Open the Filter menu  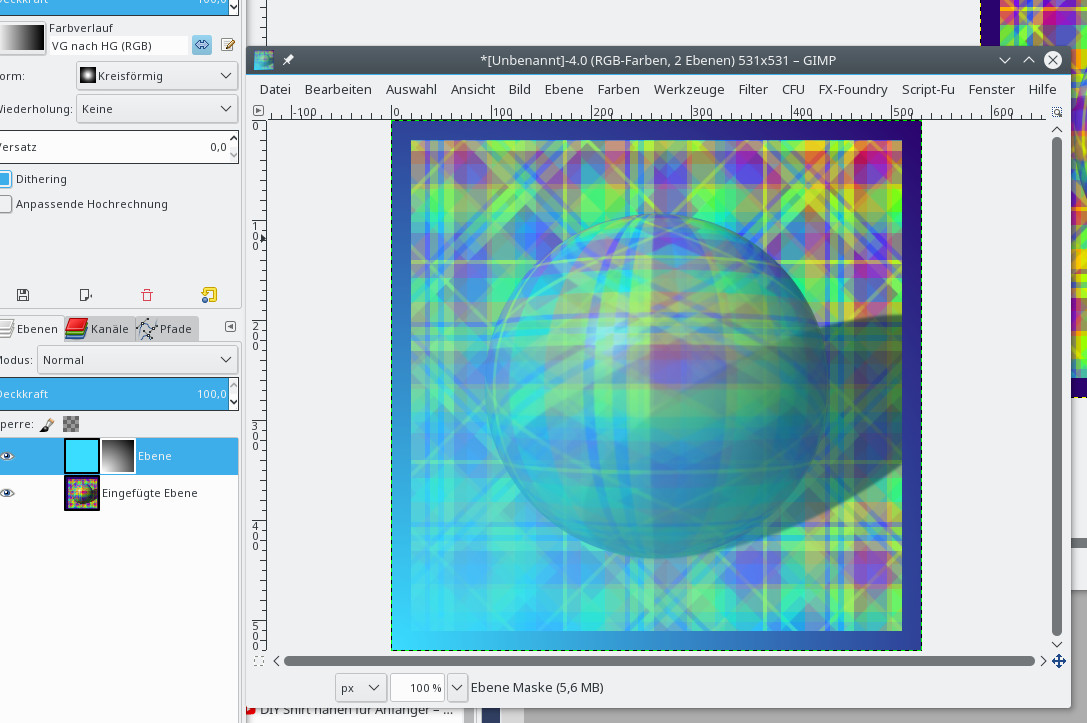(x=753, y=89)
